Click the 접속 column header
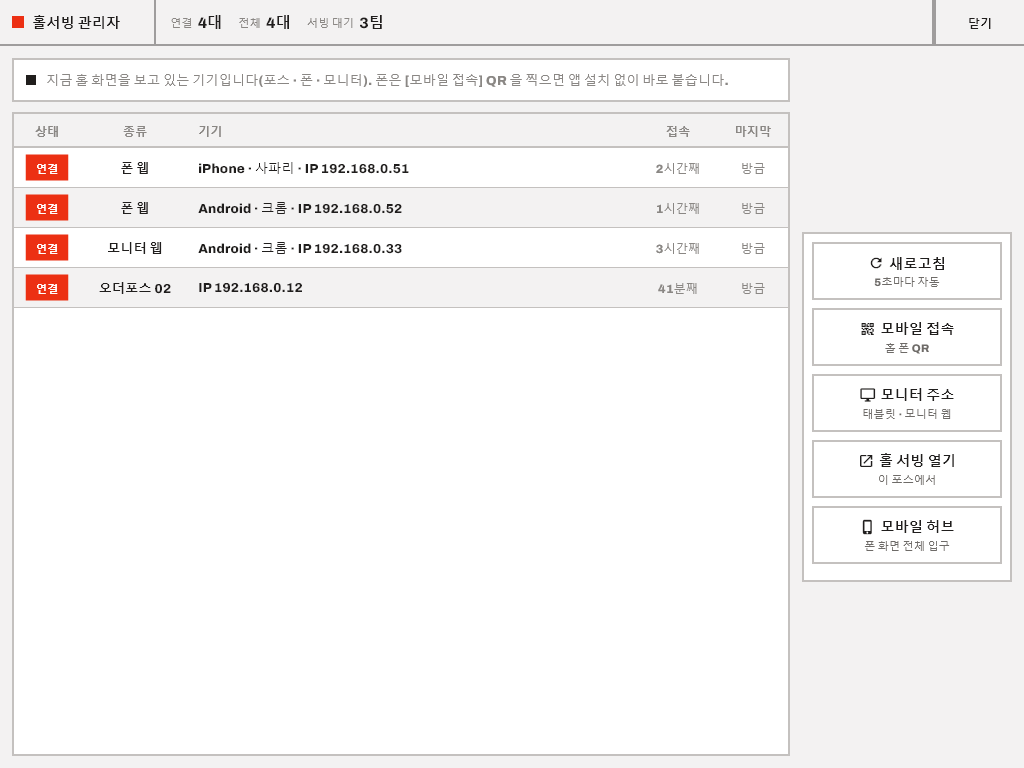Image resolution: width=1024 pixels, height=768 pixels. [x=678, y=131]
